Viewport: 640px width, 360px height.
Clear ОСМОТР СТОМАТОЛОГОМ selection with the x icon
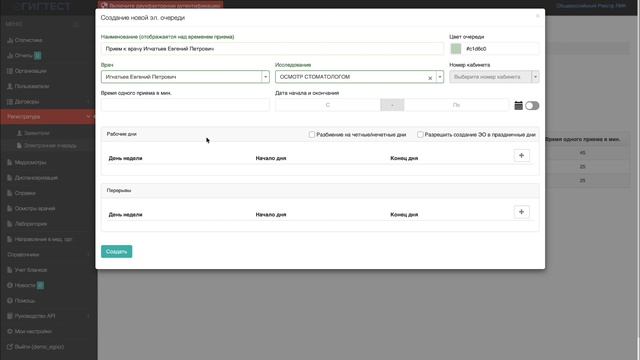pos(430,78)
